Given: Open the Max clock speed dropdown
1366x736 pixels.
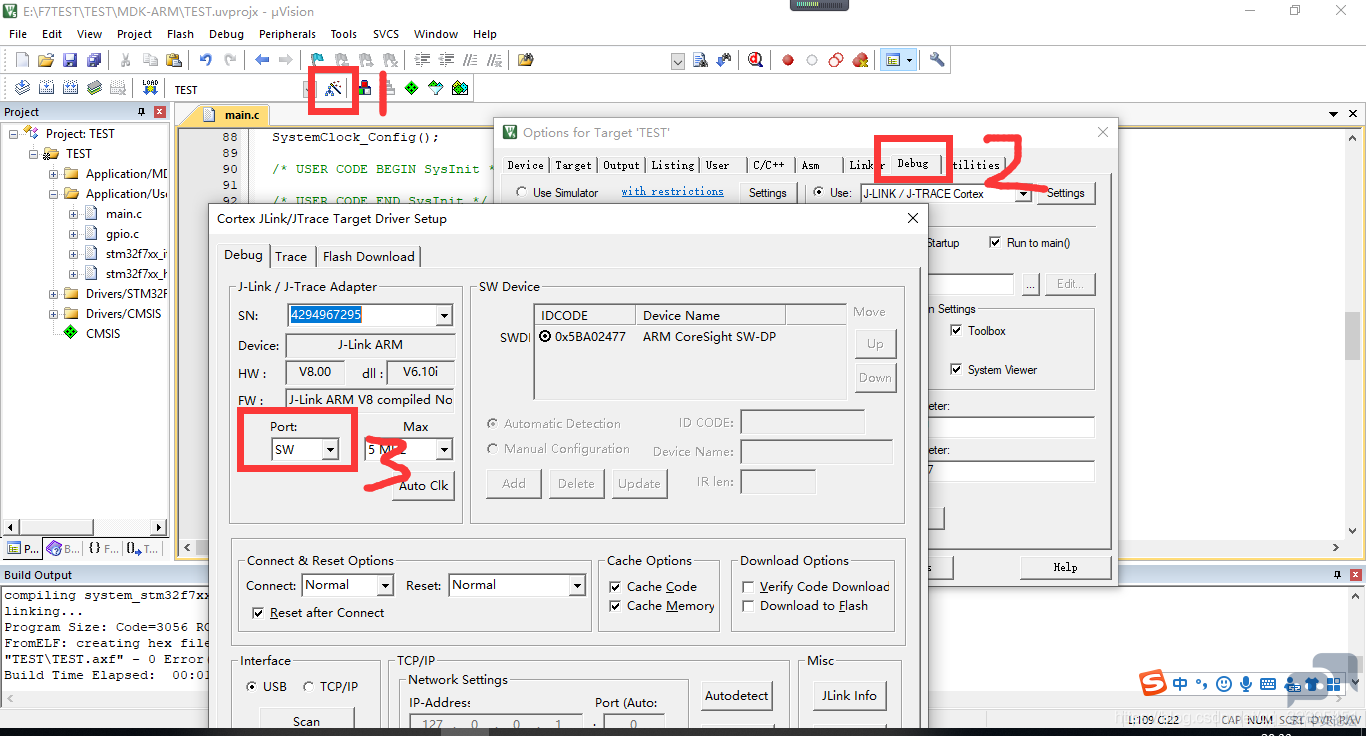Looking at the screenshot, I should click(x=444, y=450).
